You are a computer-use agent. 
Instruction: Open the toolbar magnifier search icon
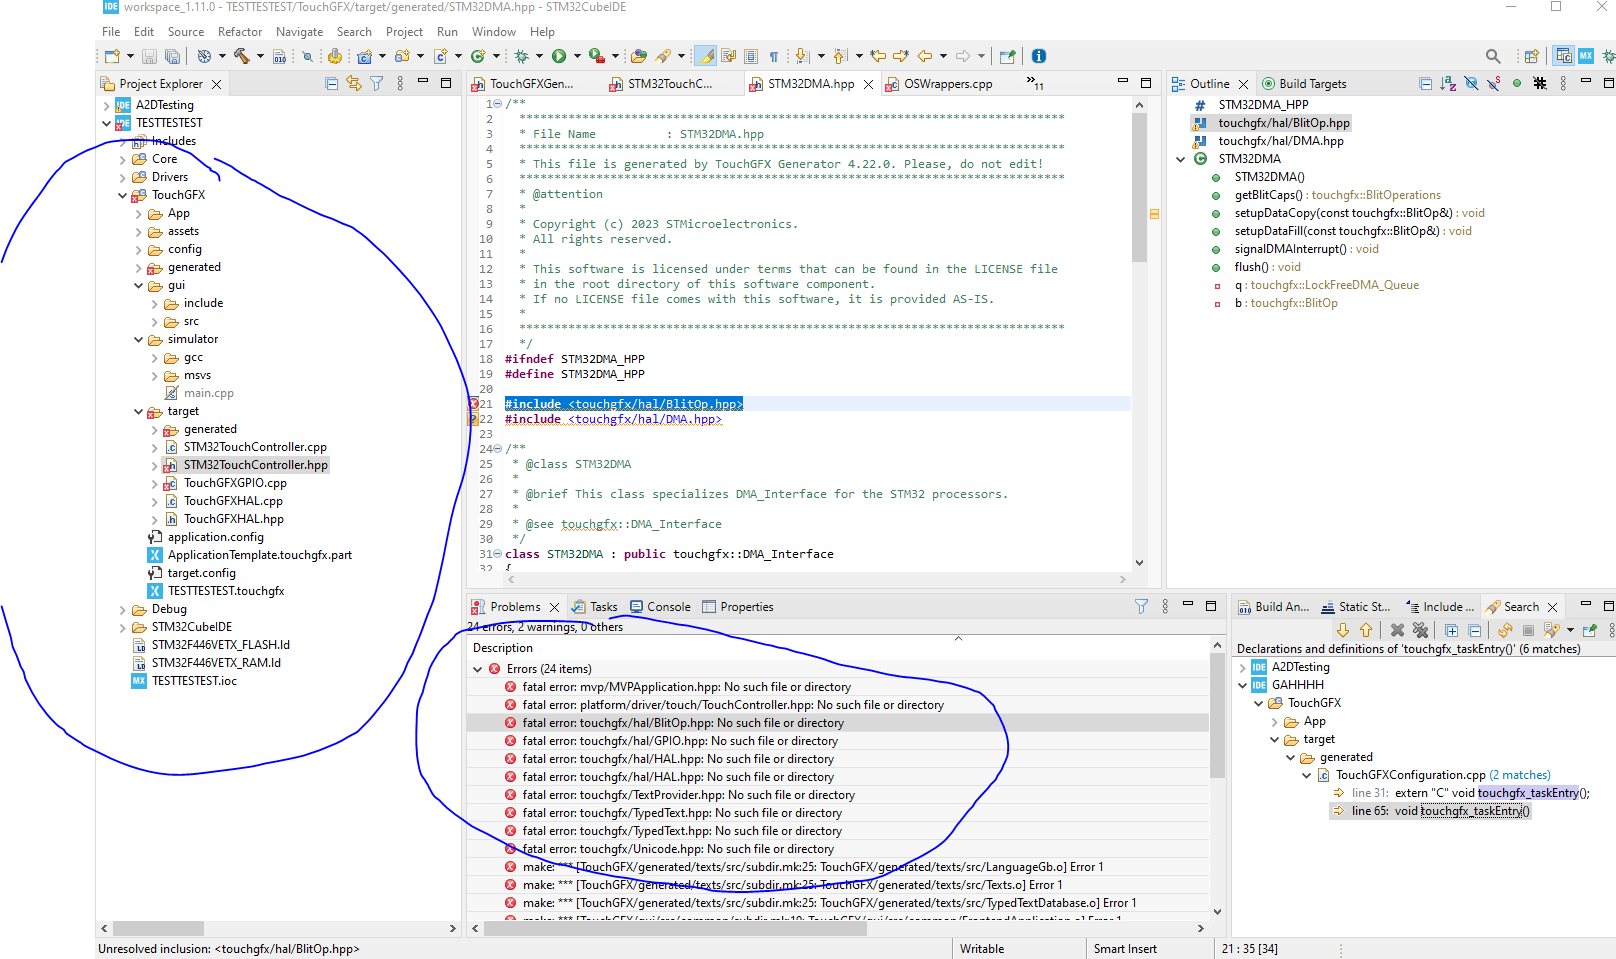(1492, 57)
